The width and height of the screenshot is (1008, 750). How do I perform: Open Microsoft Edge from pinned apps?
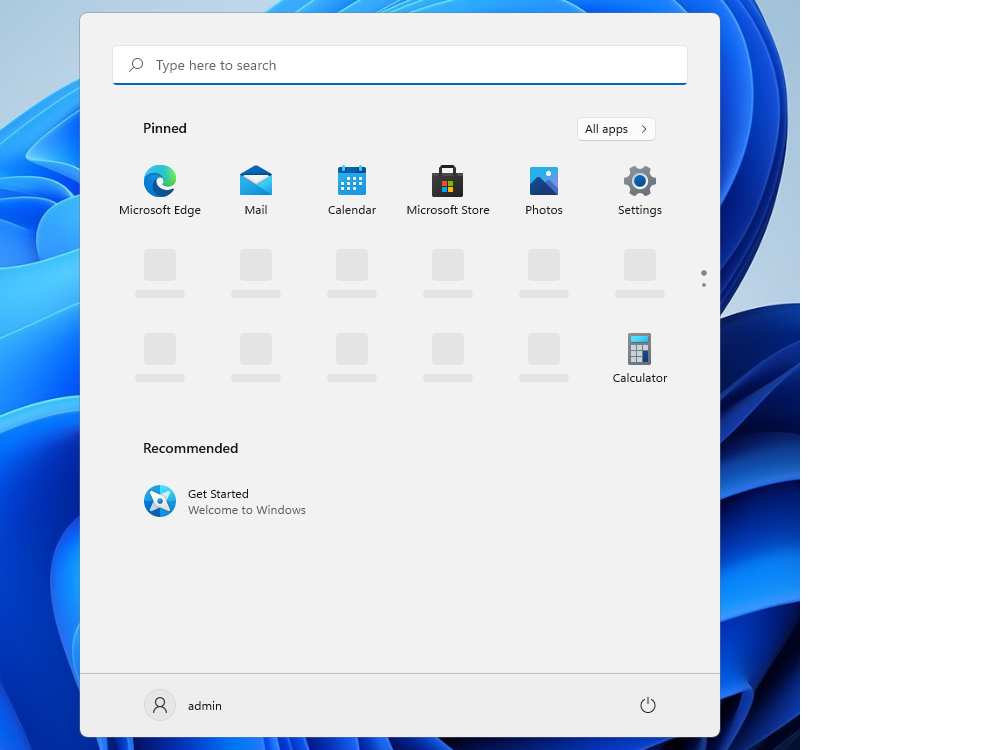160,183
